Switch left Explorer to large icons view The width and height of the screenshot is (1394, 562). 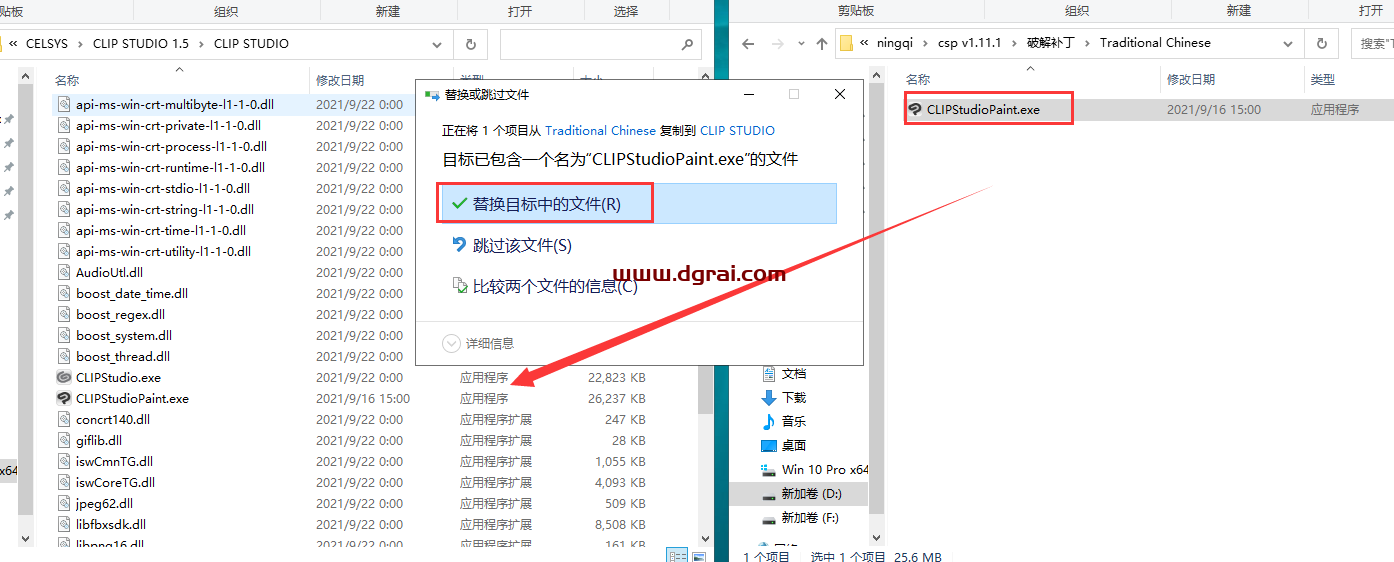(x=698, y=555)
